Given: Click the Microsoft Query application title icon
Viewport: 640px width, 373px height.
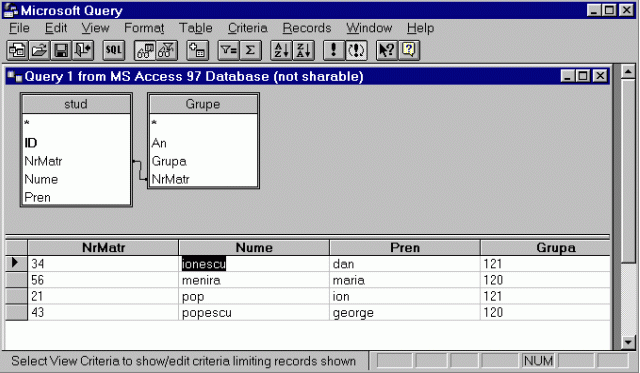Looking at the screenshot, I should 11,10.
